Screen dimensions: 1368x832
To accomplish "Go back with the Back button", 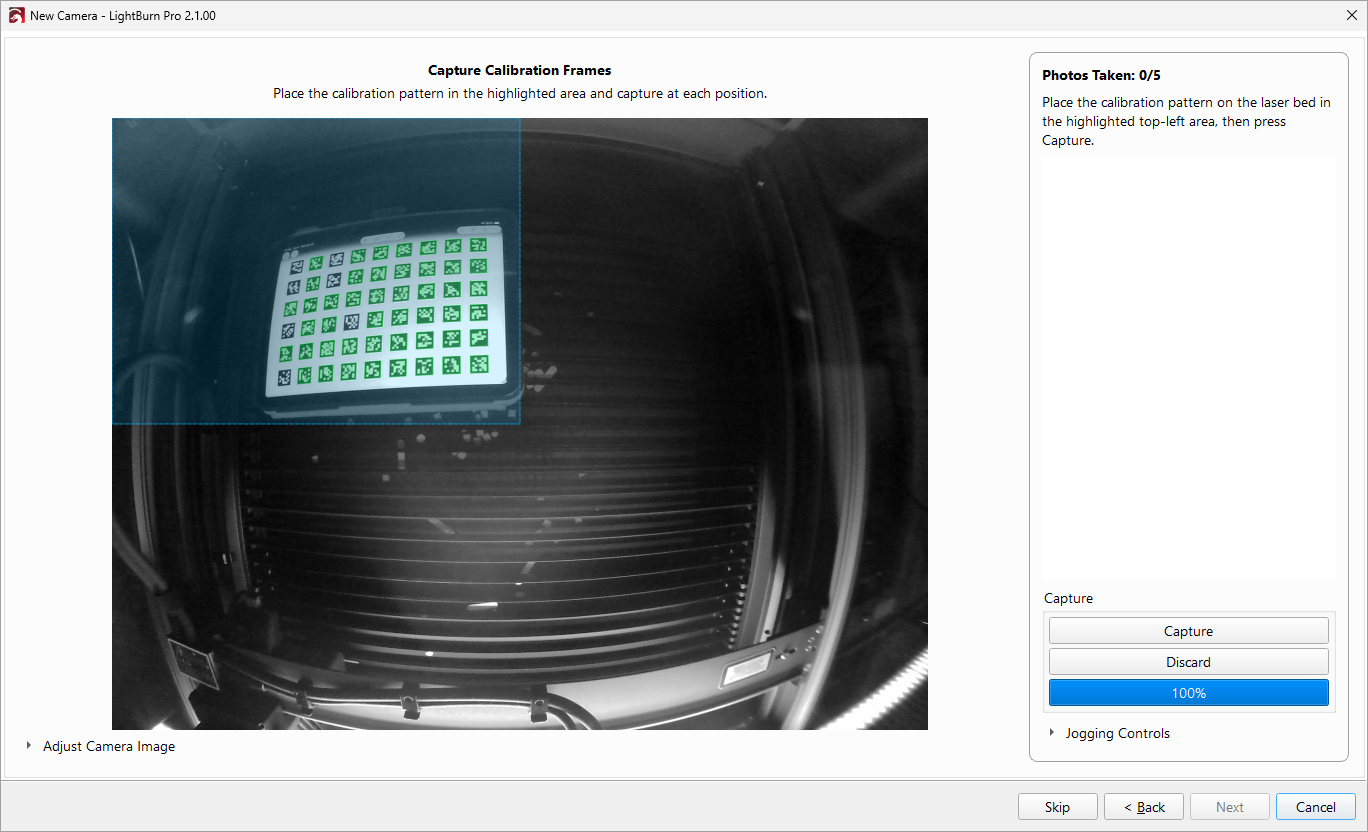I will [1144, 807].
